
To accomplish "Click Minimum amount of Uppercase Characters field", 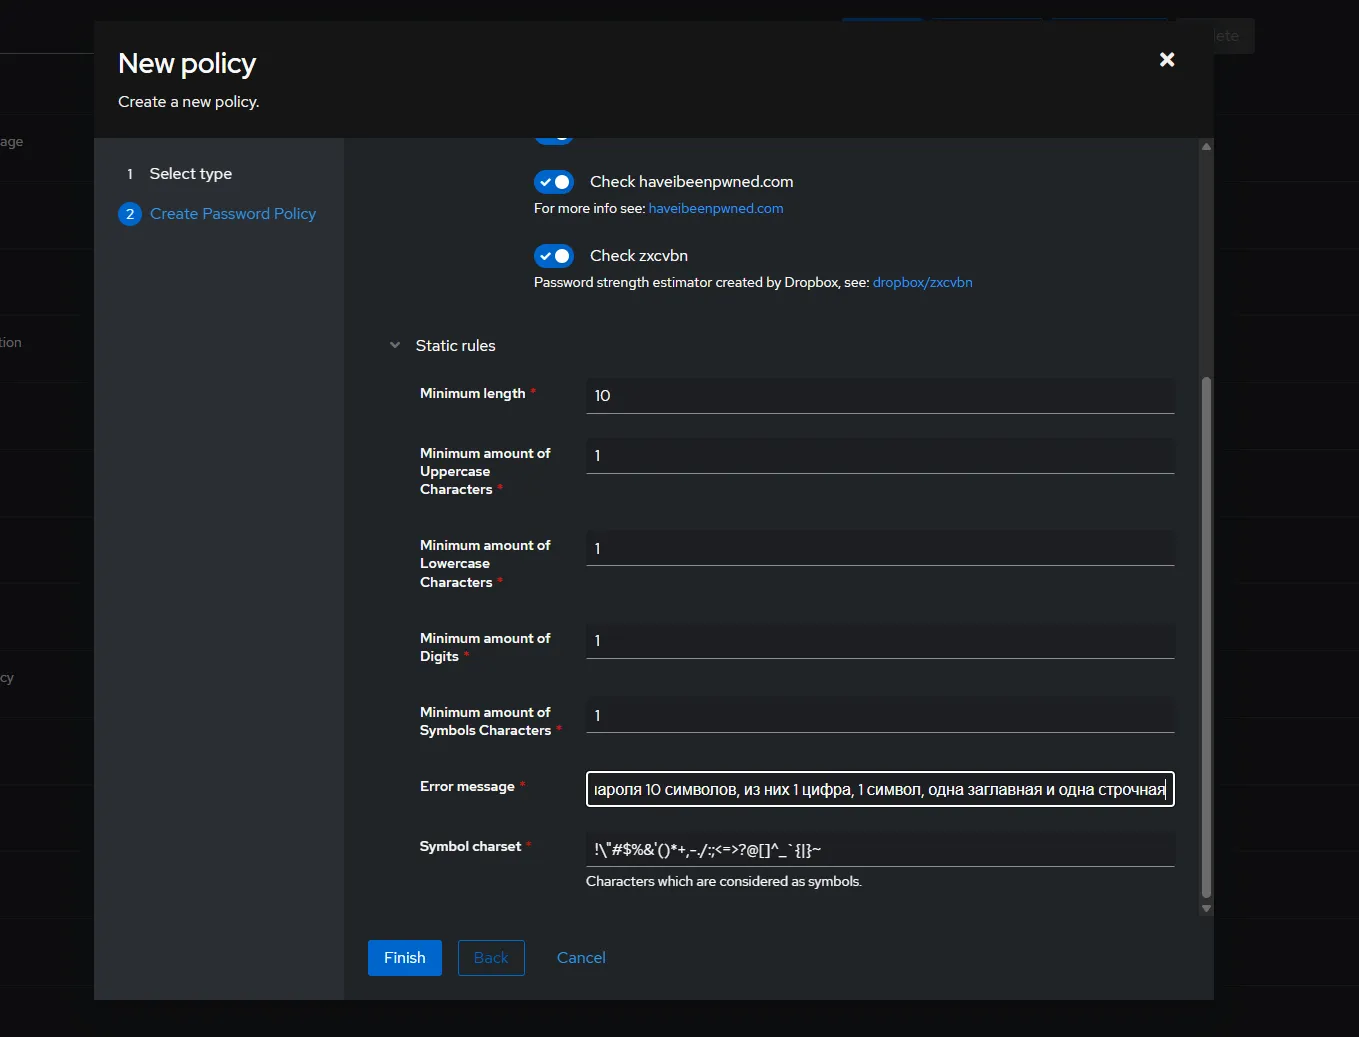I will [879, 456].
